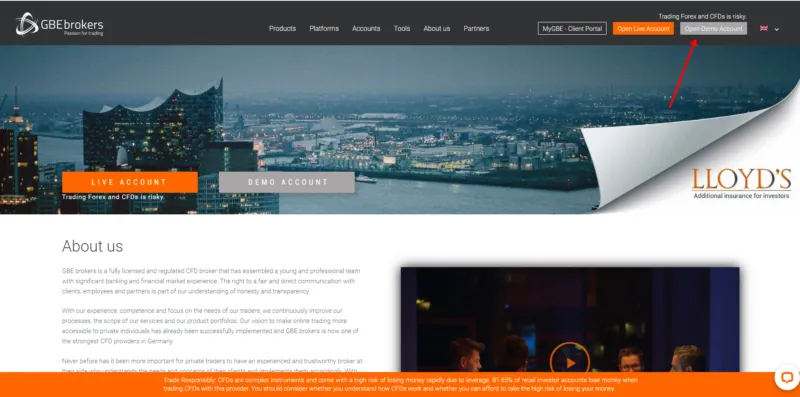Click the UK flag language icon
800x397 pixels.
click(x=764, y=29)
